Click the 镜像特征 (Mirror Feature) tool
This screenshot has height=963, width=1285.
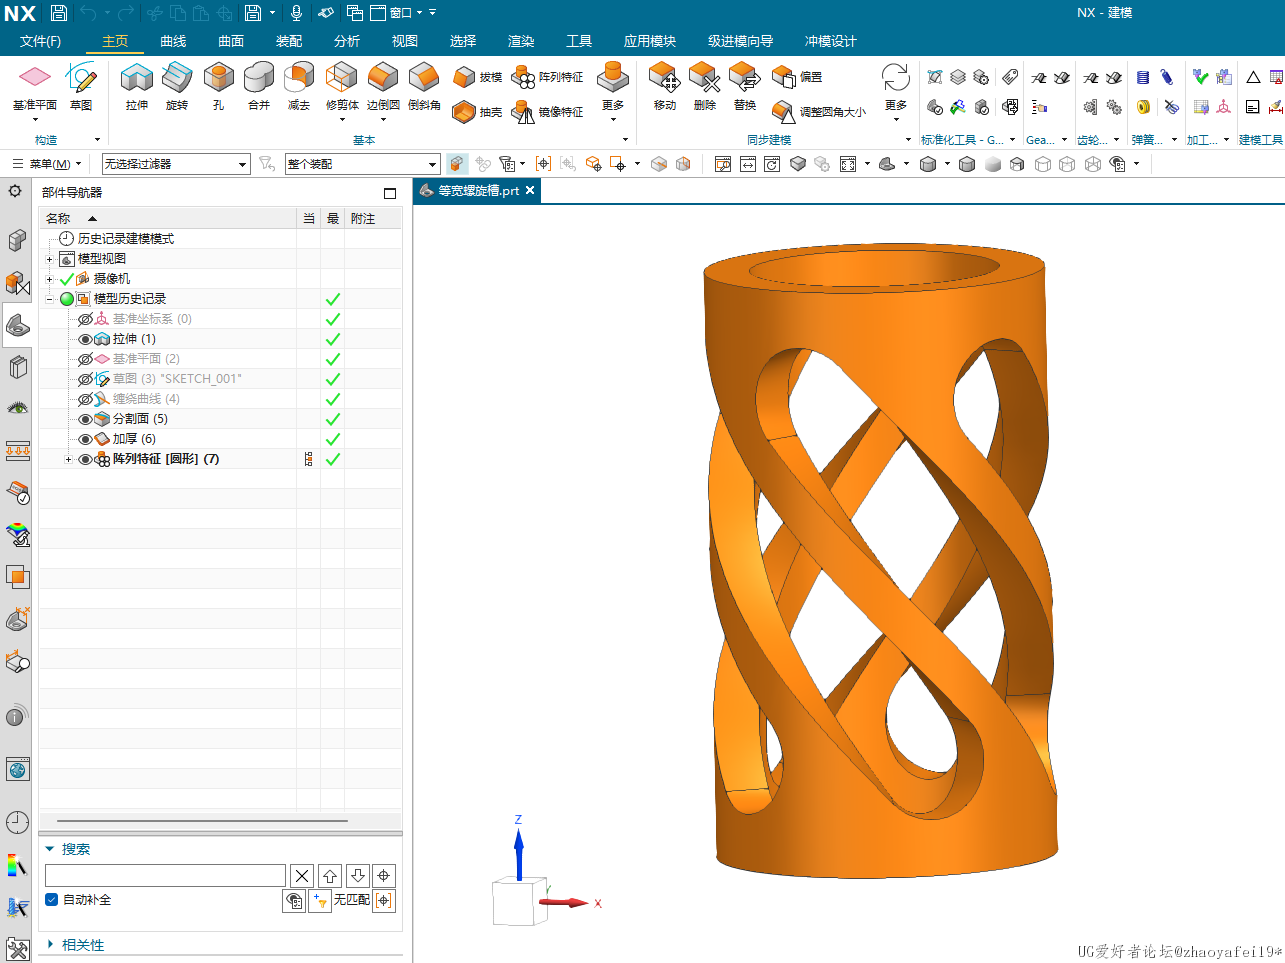[547, 112]
